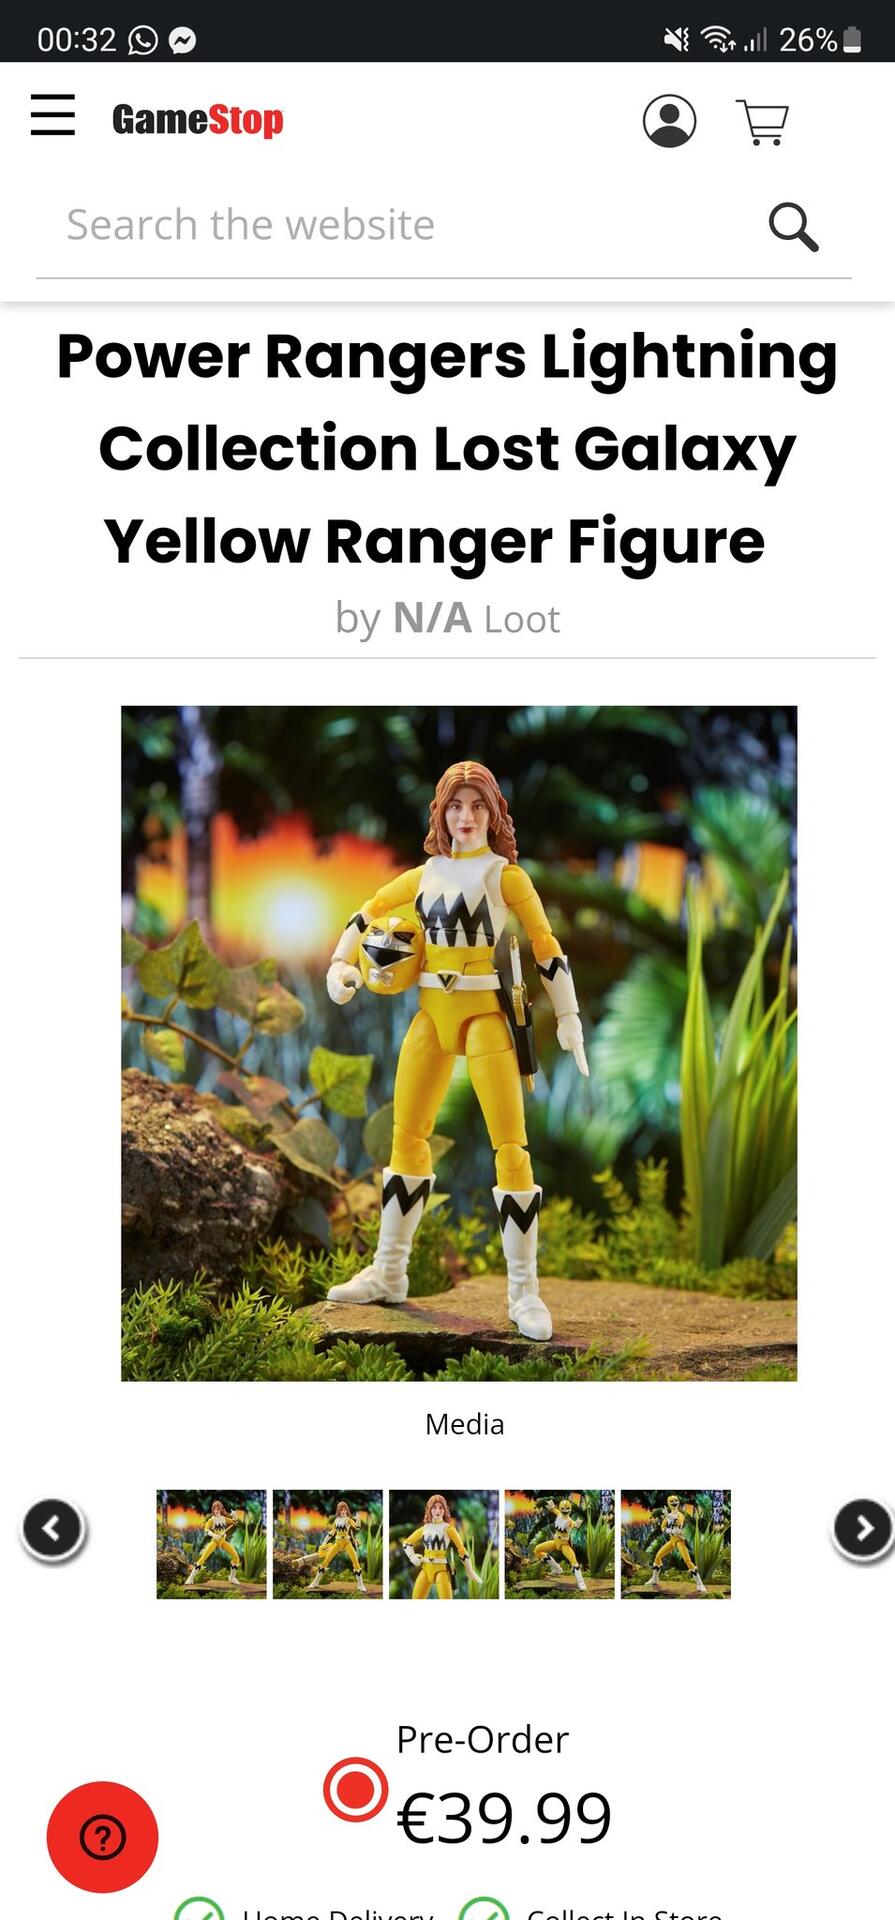Screen dimensions: 895x1920
Task: Select the fourth helmeted action pose thumbnail
Action: pyautogui.click(x=559, y=1544)
